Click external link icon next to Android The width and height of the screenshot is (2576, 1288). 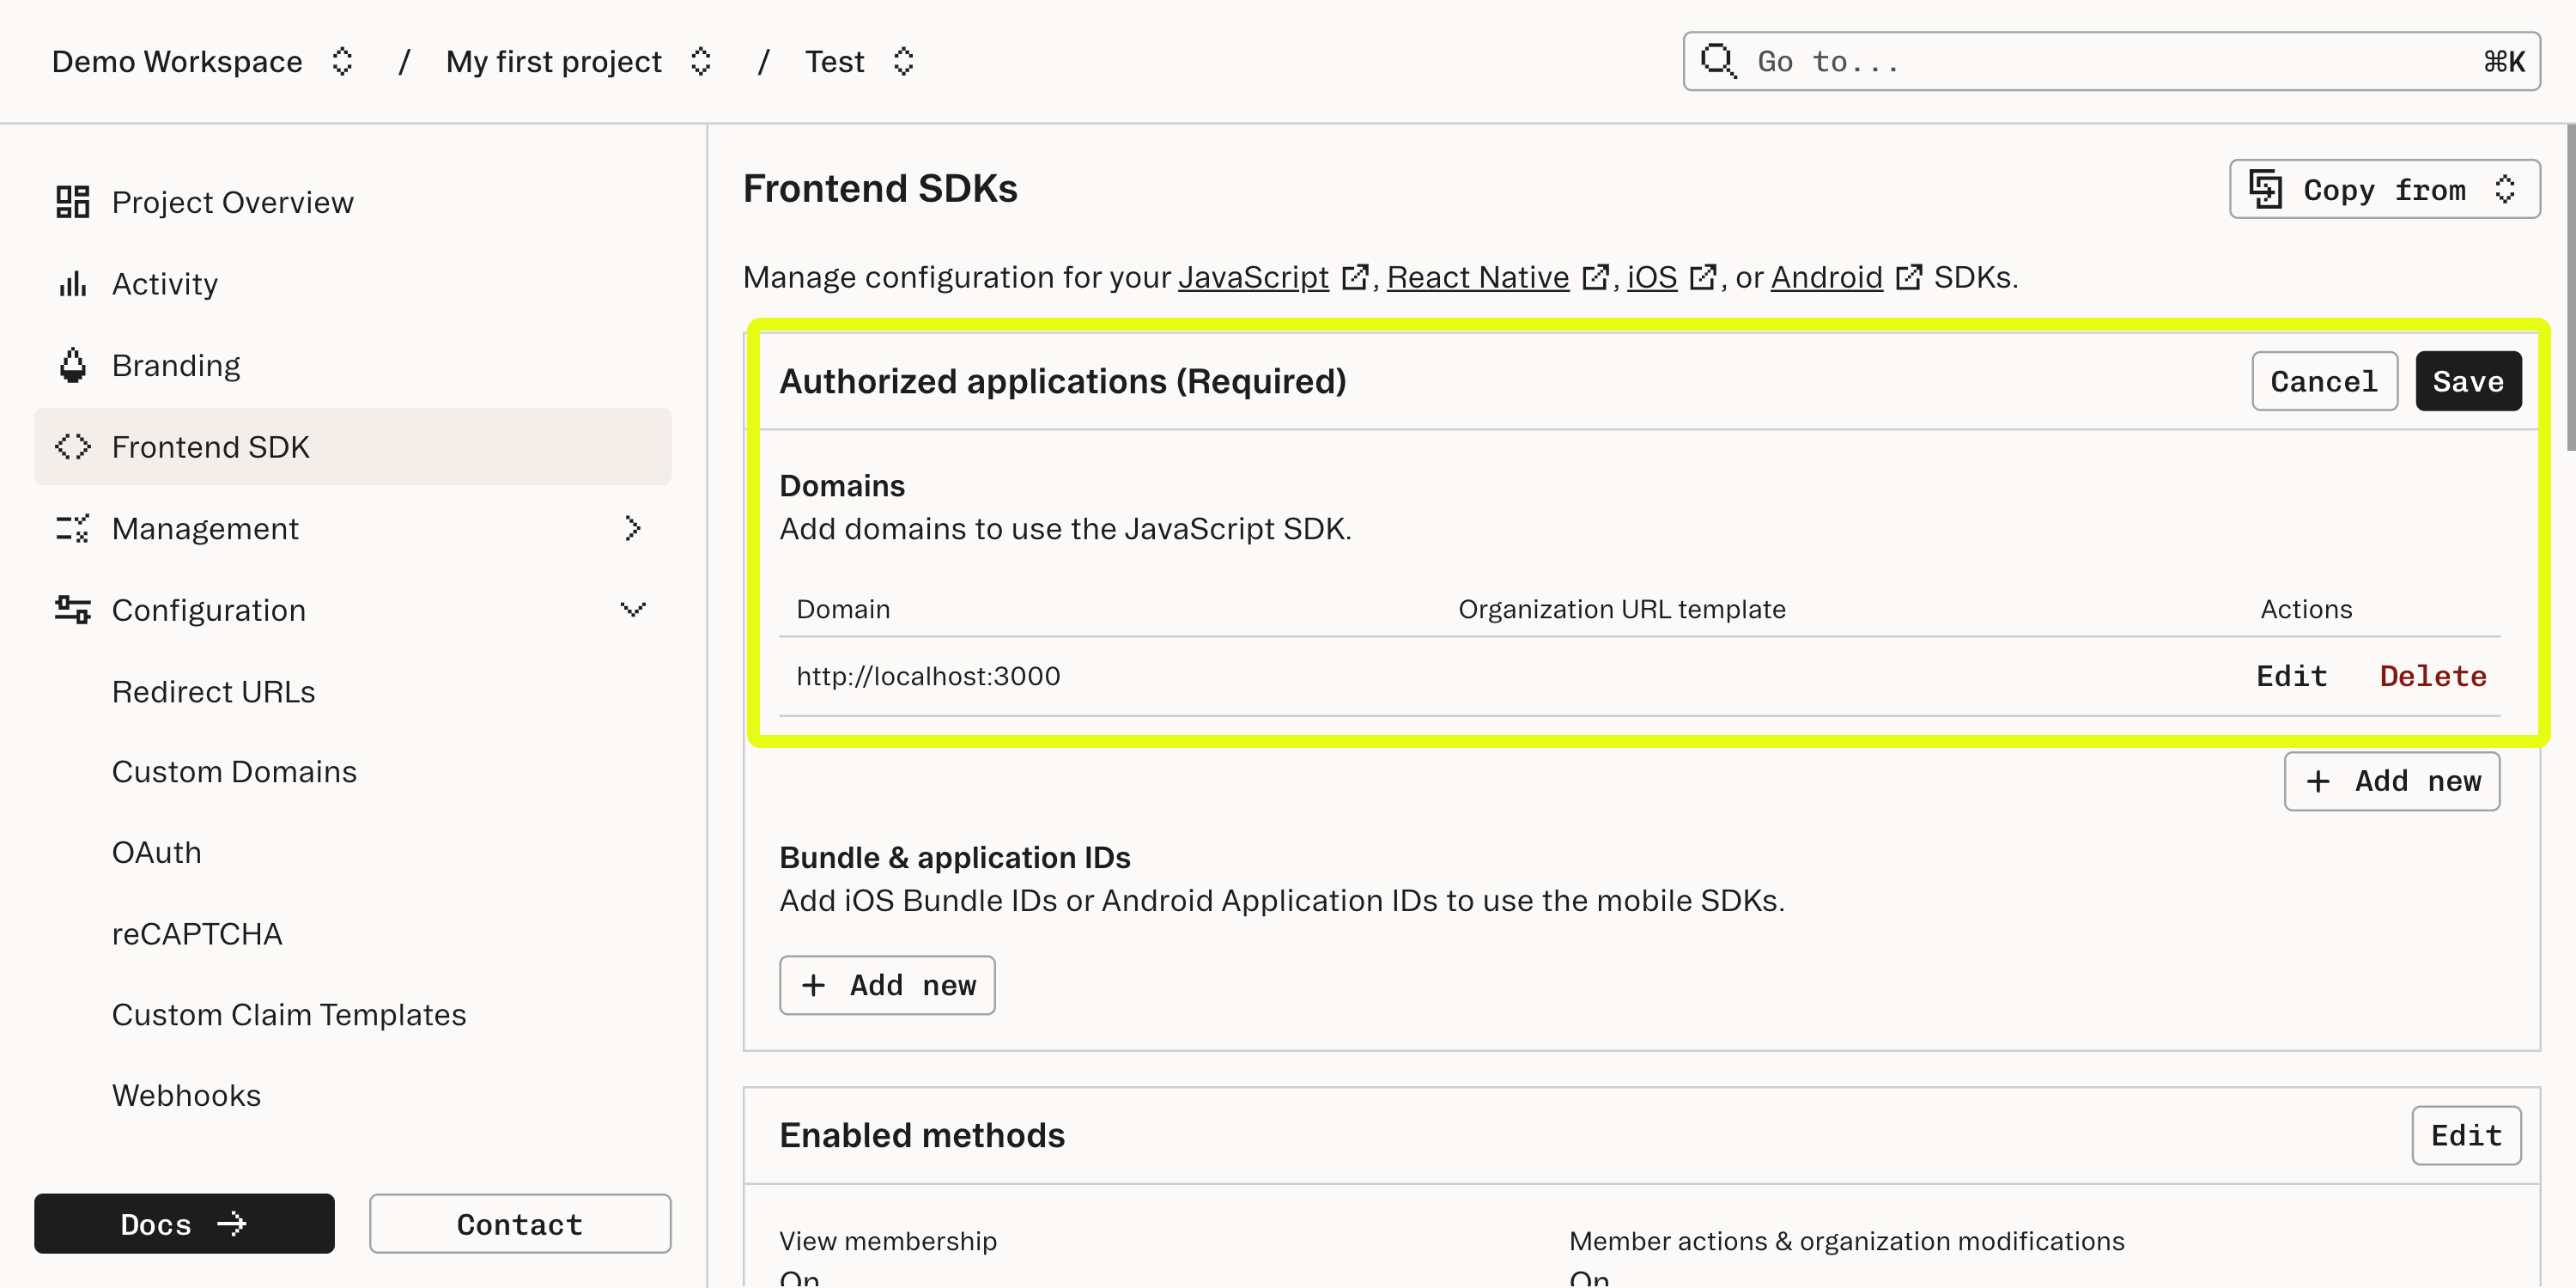[1908, 277]
